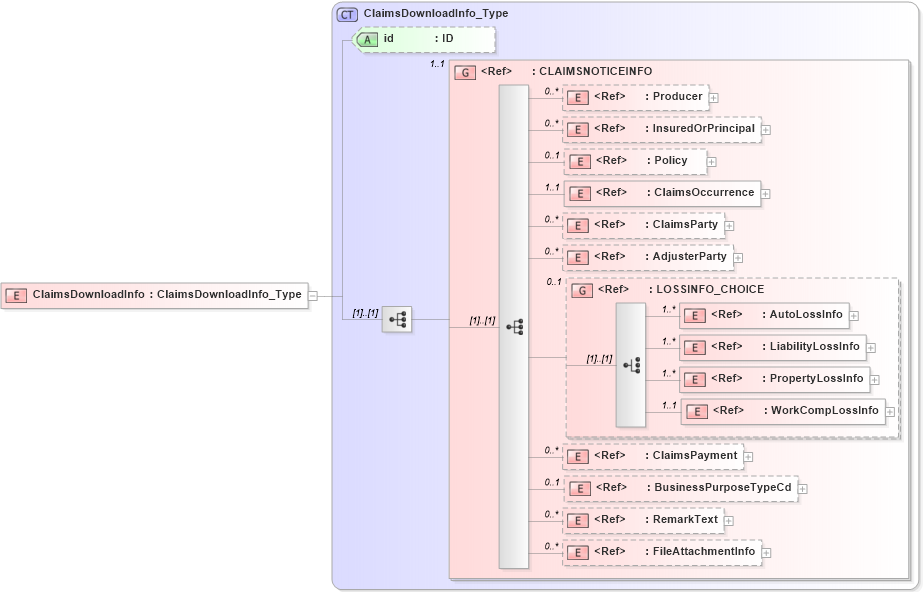Click the A icon on the id attribute
This screenshot has height=592, width=923.
click(369, 38)
